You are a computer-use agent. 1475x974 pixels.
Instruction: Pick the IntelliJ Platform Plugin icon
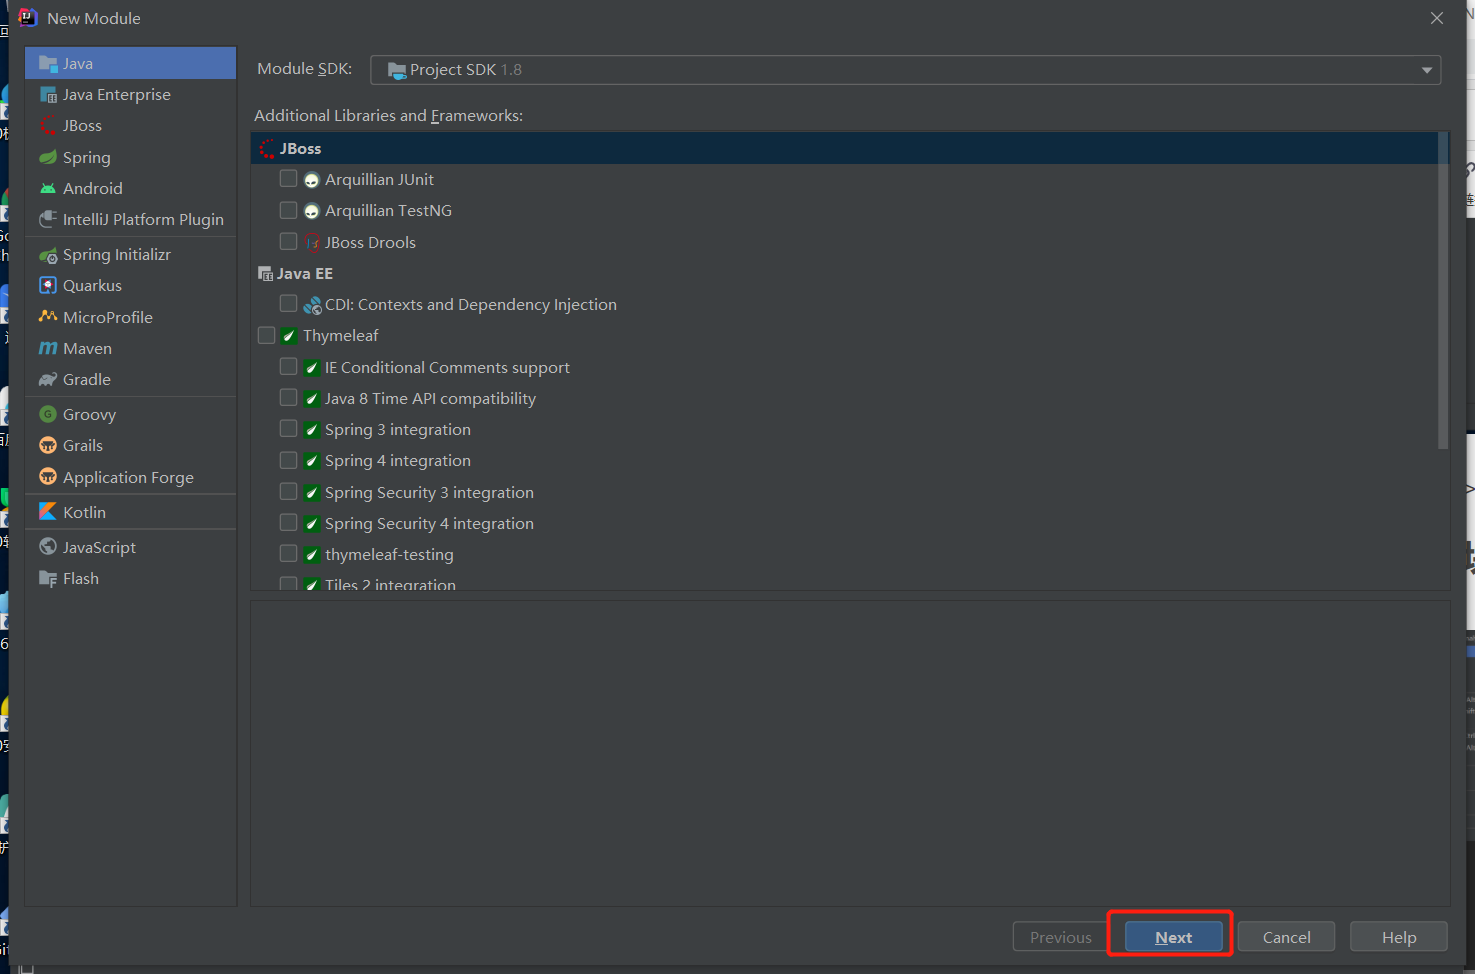48,219
